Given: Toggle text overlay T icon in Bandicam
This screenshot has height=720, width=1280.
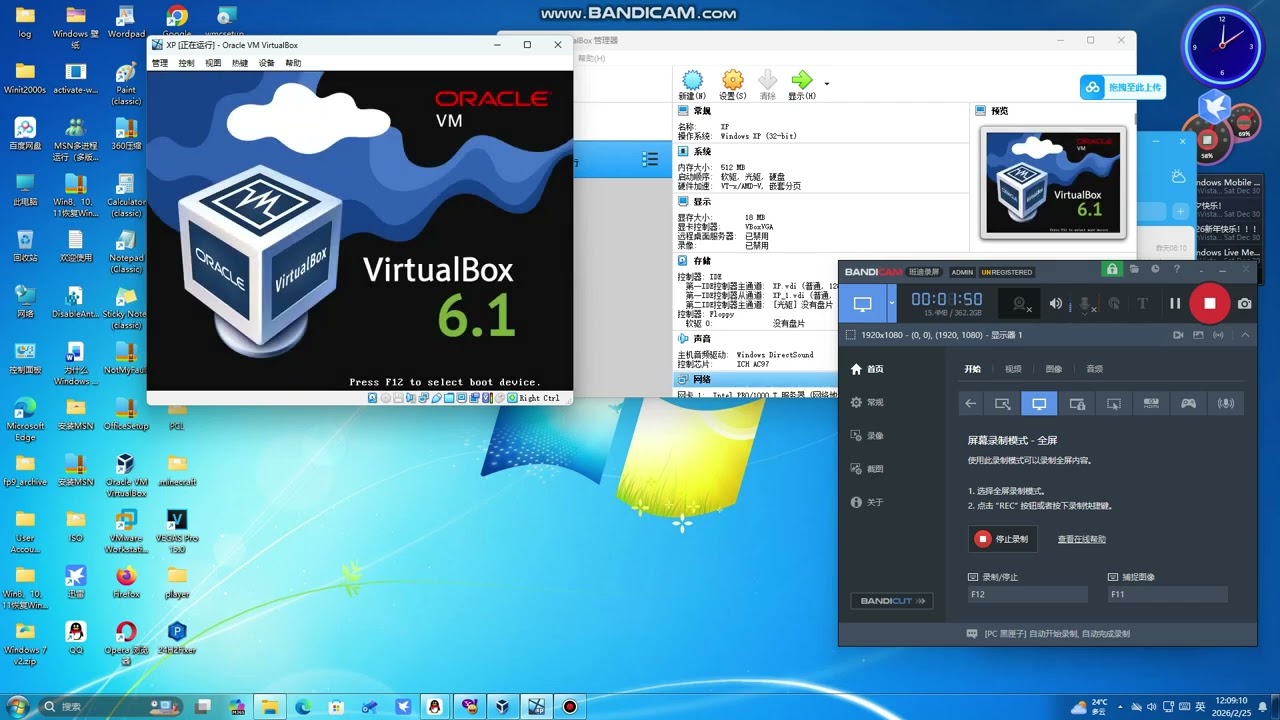Looking at the screenshot, I should (x=1143, y=303).
